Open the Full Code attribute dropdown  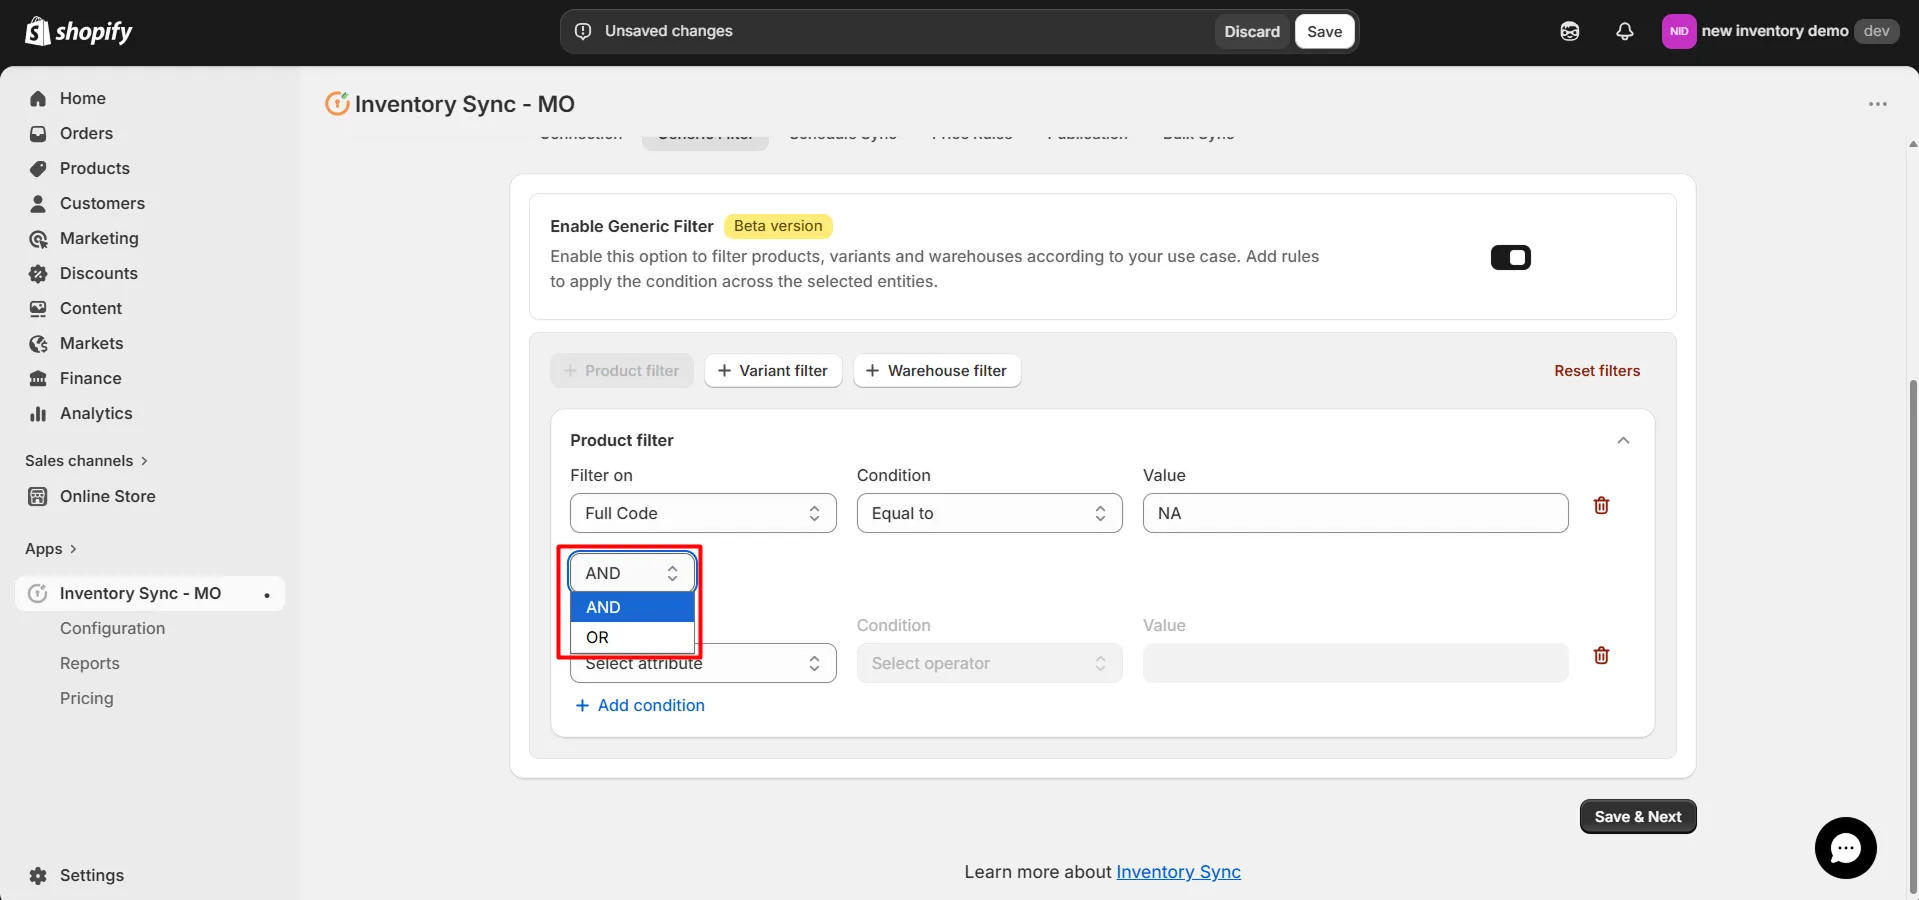(x=703, y=513)
